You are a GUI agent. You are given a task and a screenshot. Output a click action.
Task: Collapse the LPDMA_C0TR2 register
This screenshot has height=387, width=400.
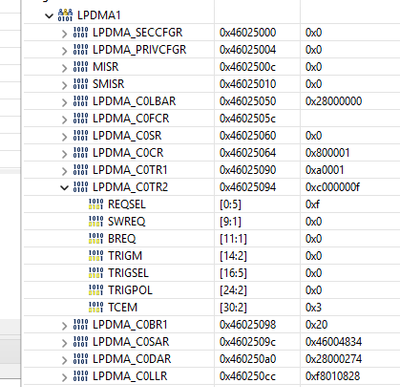(x=64, y=188)
